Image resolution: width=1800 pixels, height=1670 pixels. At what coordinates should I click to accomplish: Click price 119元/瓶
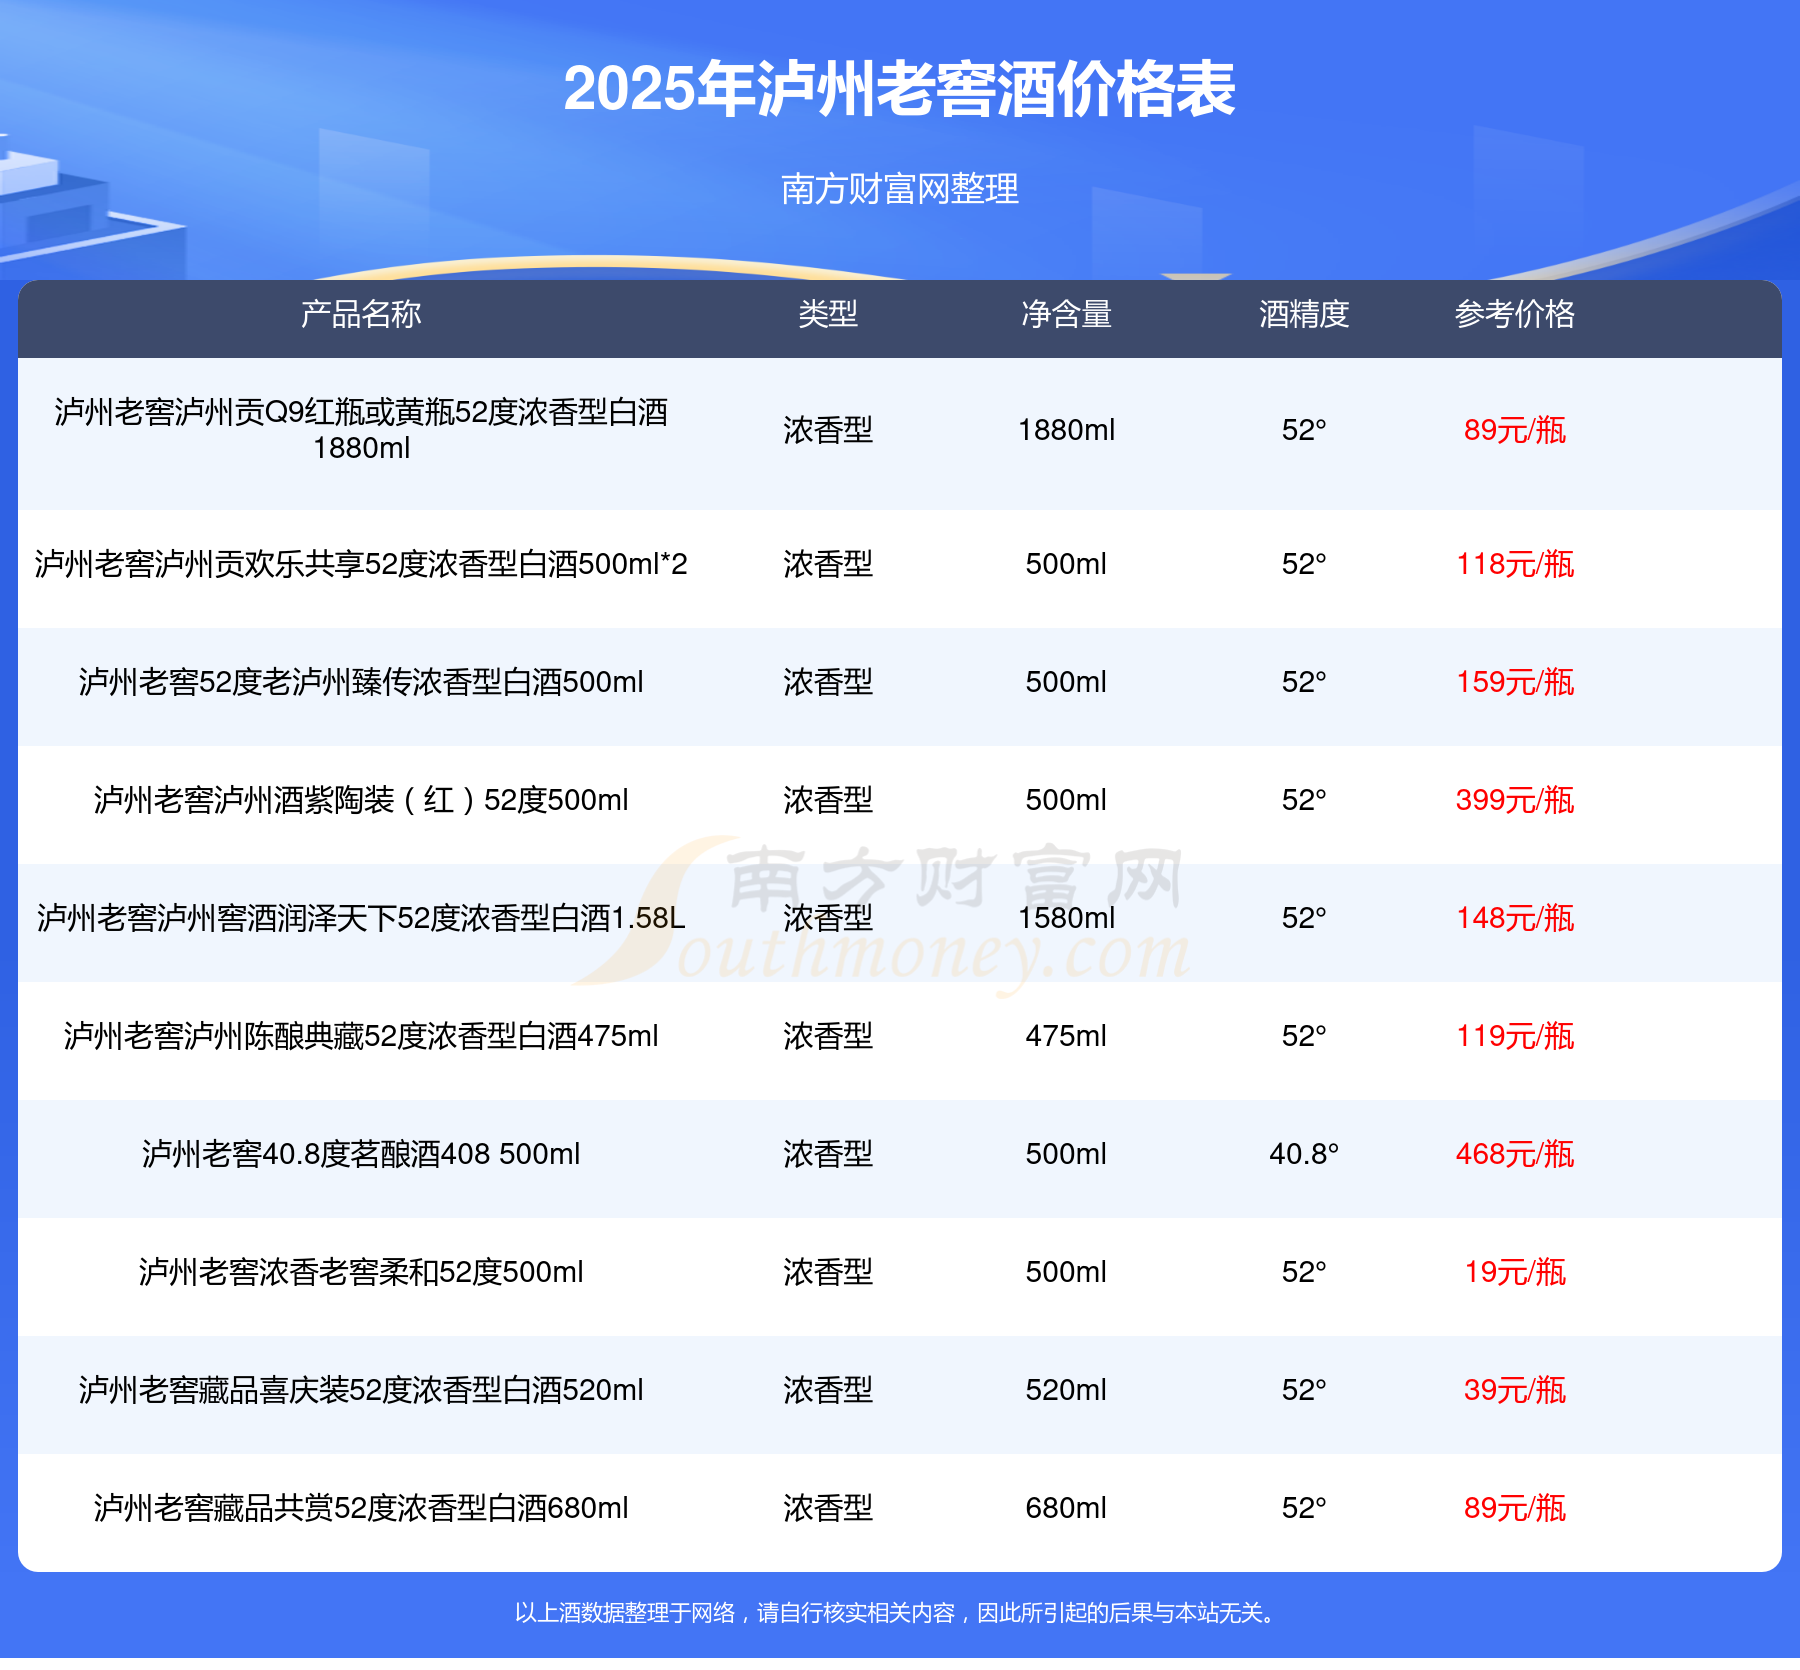1515,1036
